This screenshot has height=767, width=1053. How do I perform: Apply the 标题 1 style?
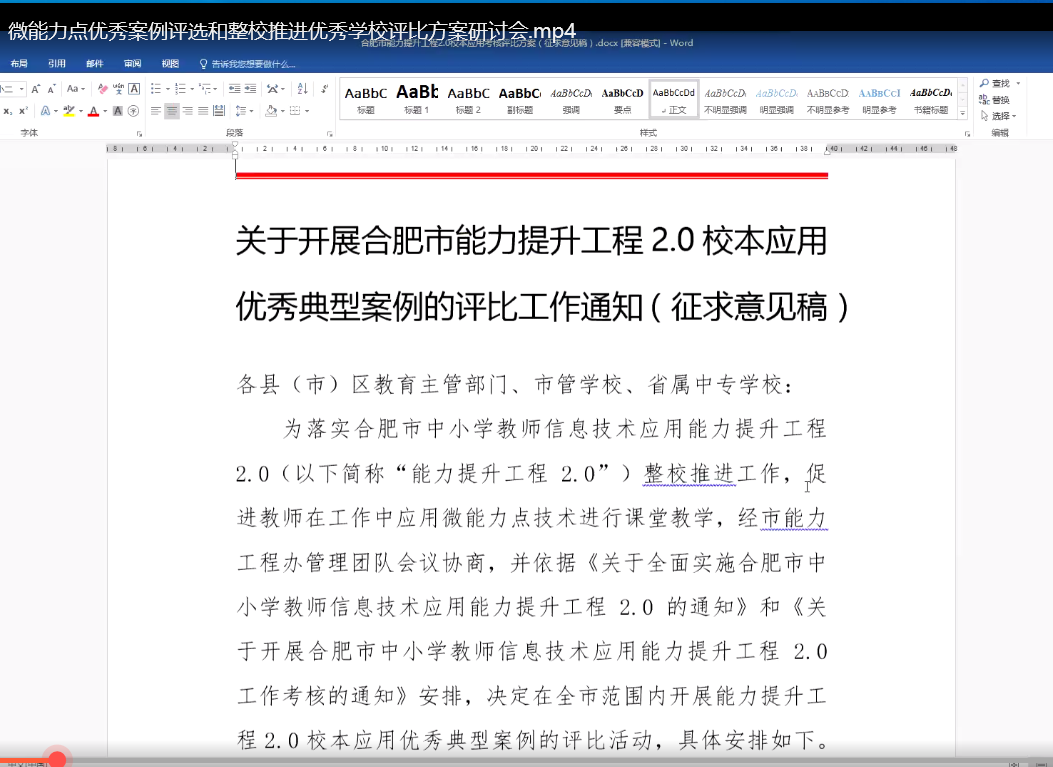tap(417, 99)
